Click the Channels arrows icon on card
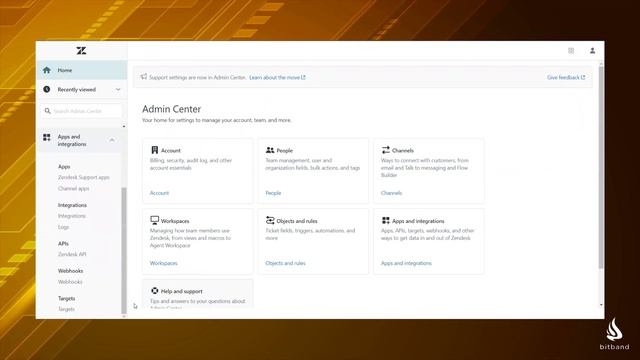 coord(386,150)
